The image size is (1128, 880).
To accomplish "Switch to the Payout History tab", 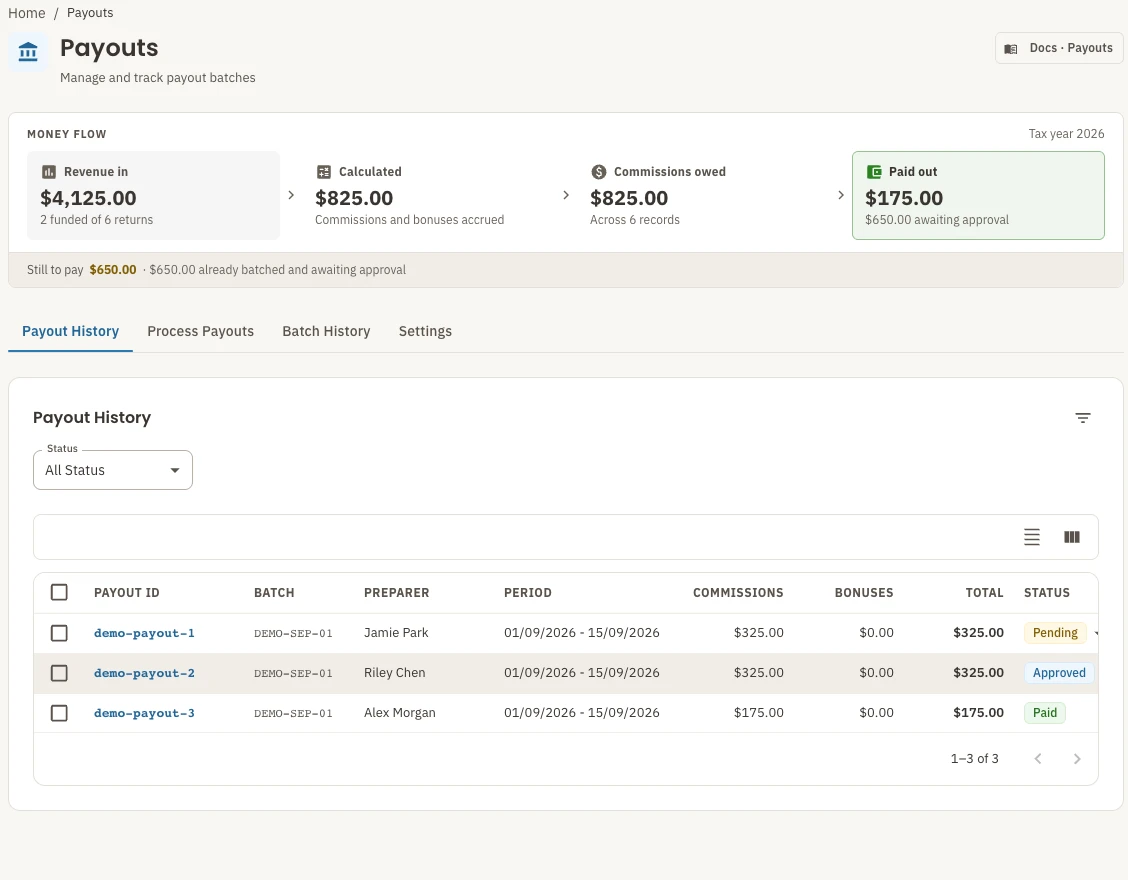I will (x=70, y=331).
